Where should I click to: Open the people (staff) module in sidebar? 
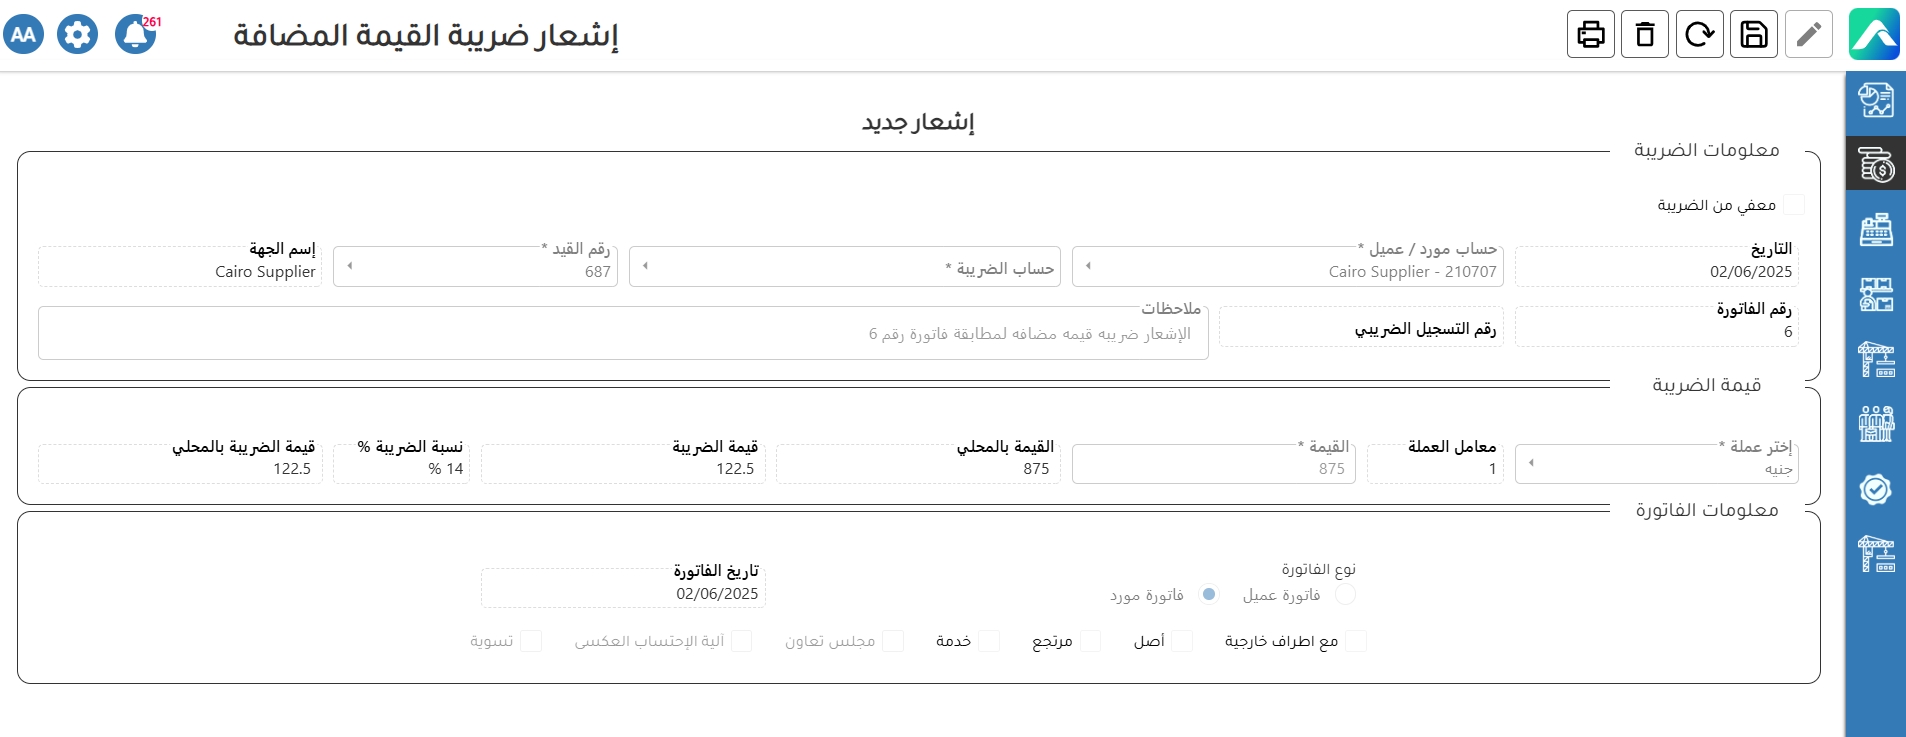pos(1875,424)
